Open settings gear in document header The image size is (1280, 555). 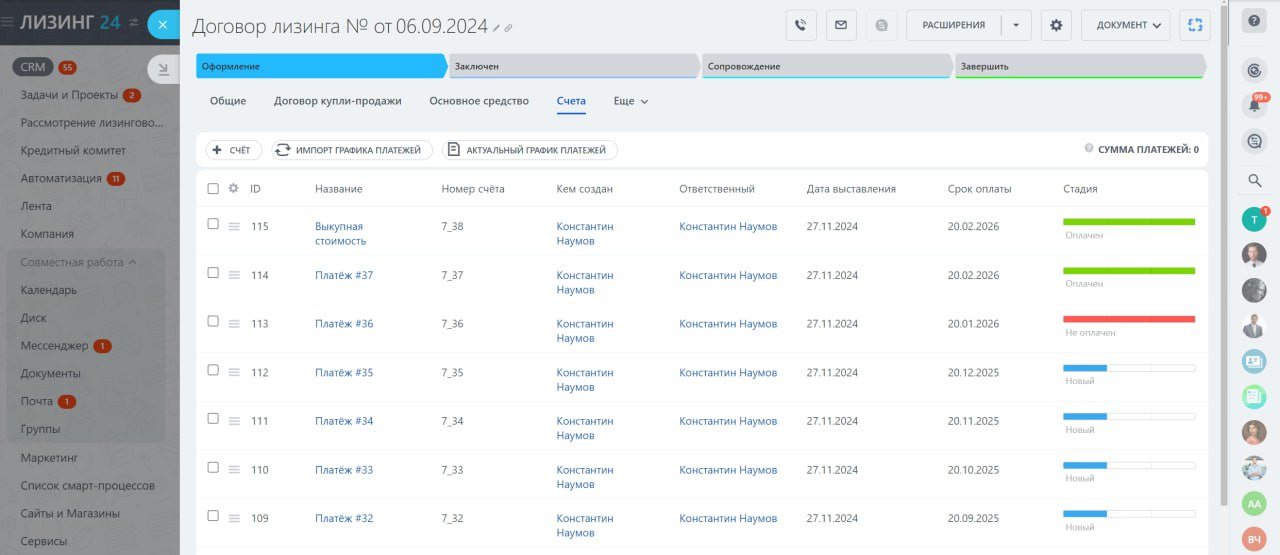tap(1056, 25)
